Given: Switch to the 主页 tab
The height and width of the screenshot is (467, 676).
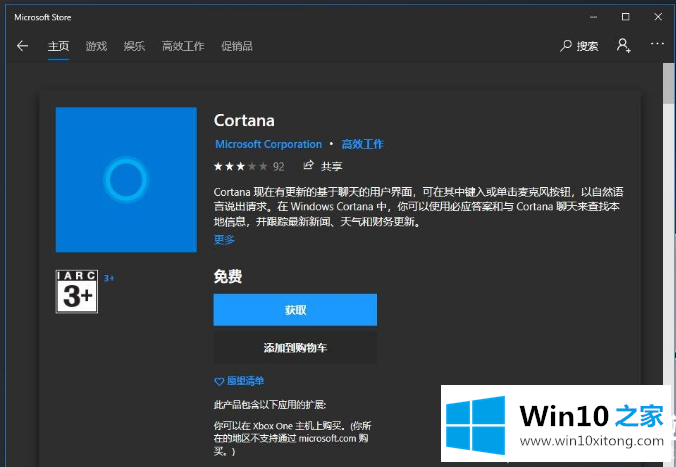Looking at the screenshot, I should coord(58,46).
